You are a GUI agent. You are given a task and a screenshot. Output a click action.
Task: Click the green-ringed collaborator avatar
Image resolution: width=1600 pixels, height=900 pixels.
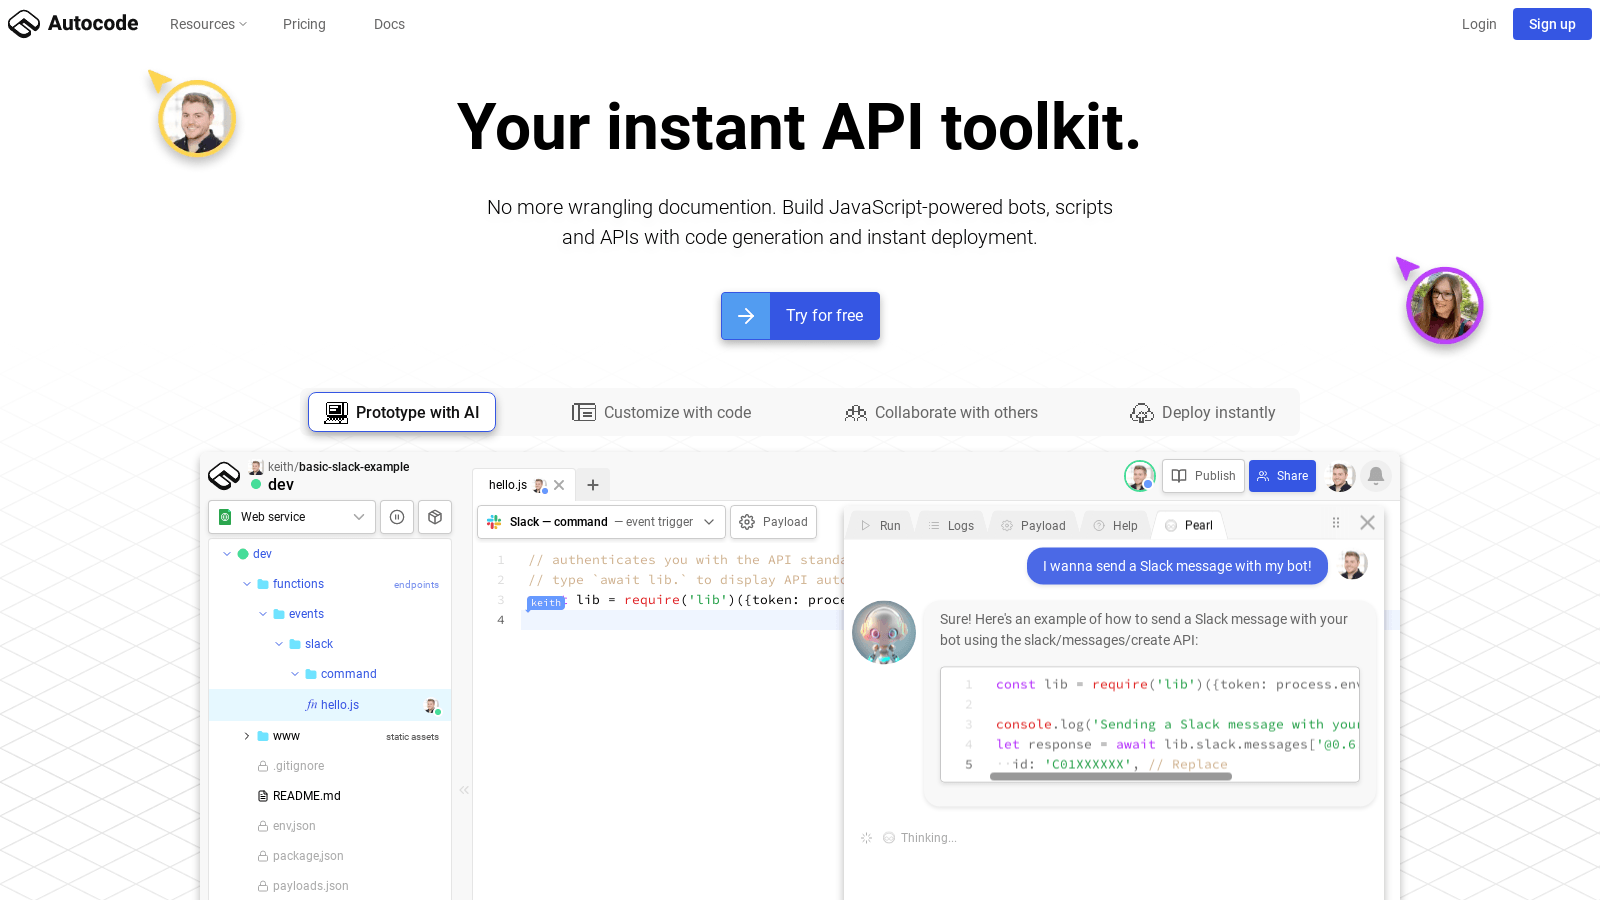[x=1140, y=476]
